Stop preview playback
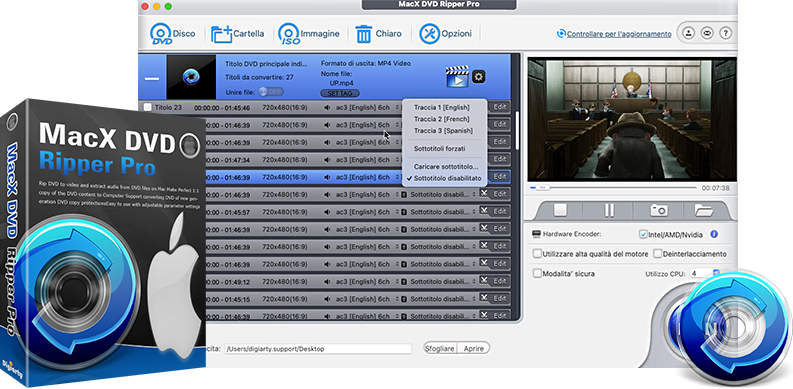 tap(560, 210)
